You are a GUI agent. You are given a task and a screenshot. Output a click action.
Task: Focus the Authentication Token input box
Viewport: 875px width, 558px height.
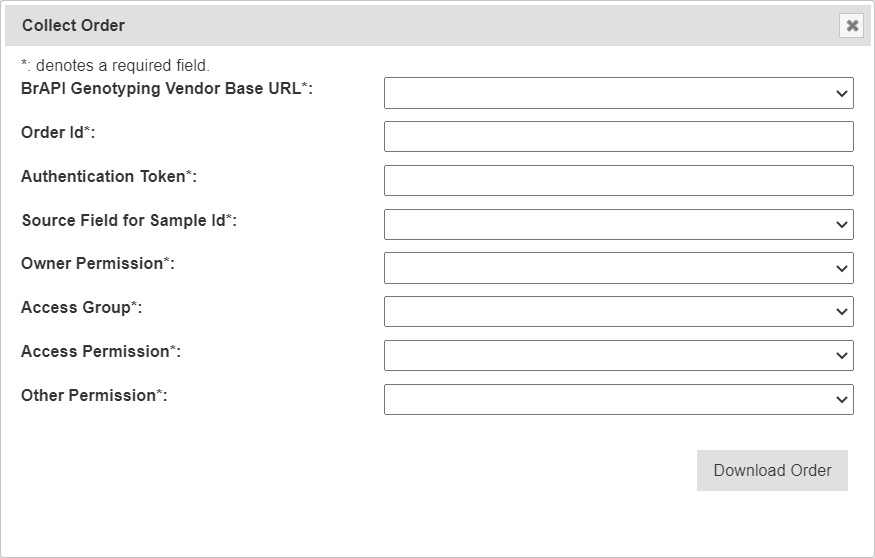(618, 181)
